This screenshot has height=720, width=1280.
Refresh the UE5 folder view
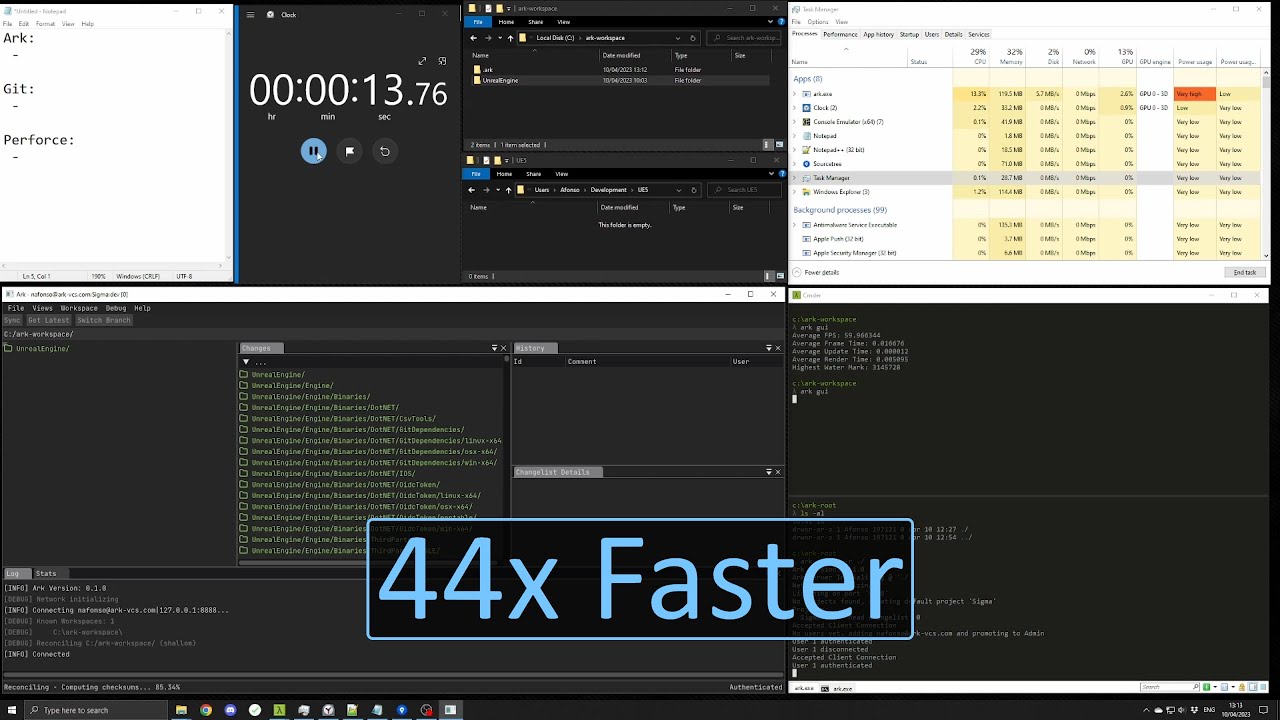coord(694,190)
